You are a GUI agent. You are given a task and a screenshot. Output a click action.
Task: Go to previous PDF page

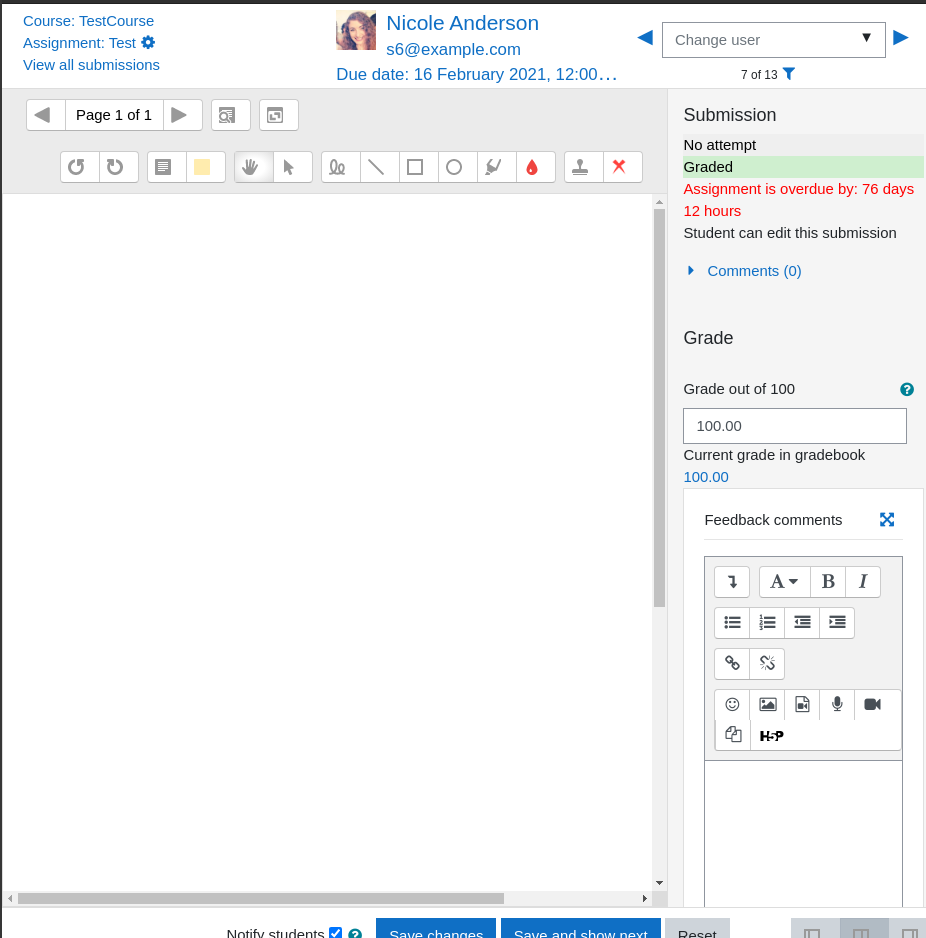point(46,115)
